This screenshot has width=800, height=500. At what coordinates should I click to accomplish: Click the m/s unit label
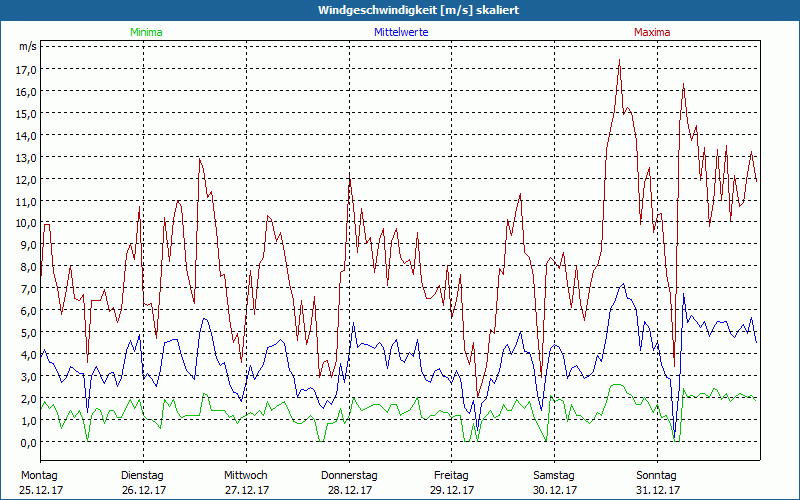[x=28, y=47]
